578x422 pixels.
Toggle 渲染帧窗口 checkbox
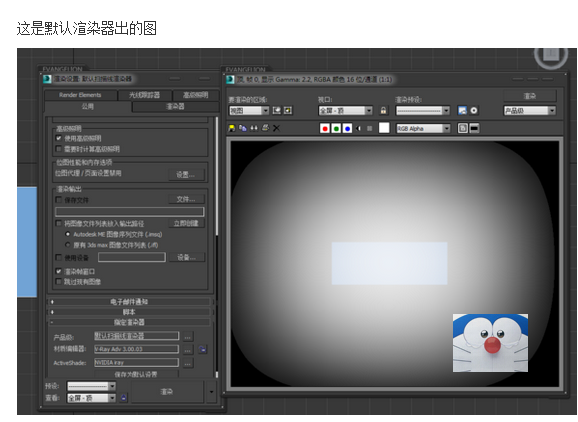pyautogui.click(x=58, y=271)
